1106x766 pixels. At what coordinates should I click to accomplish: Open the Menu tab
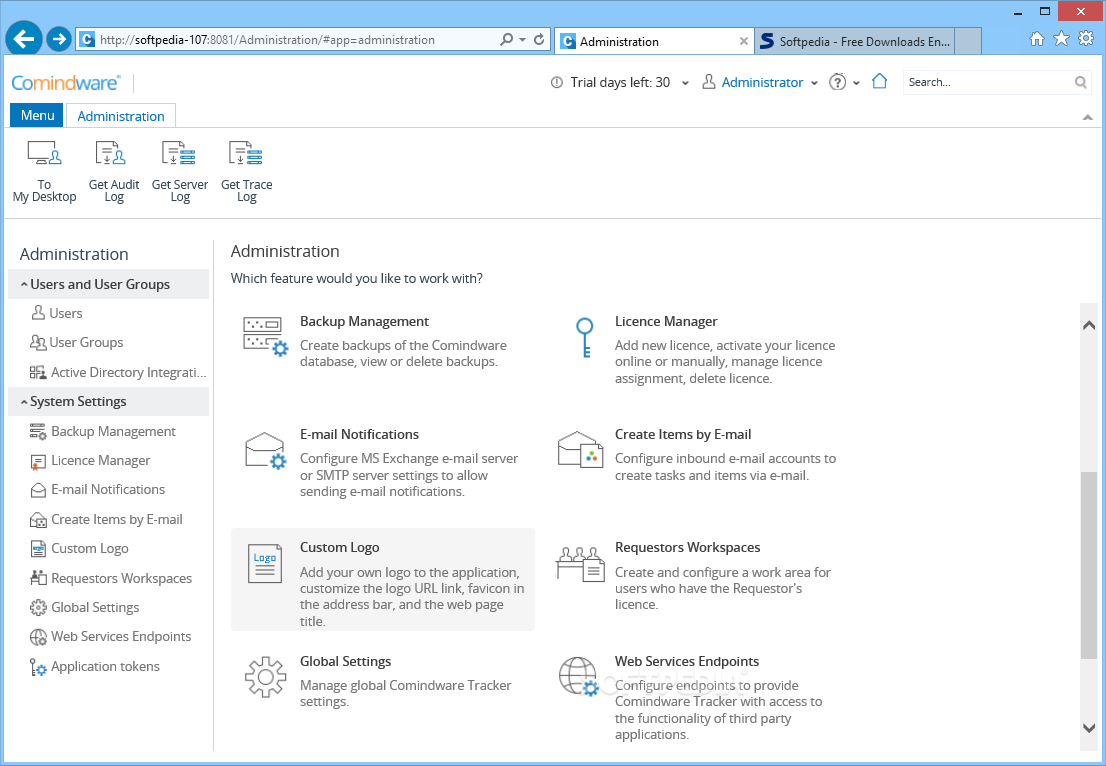(x=37, y=115)
